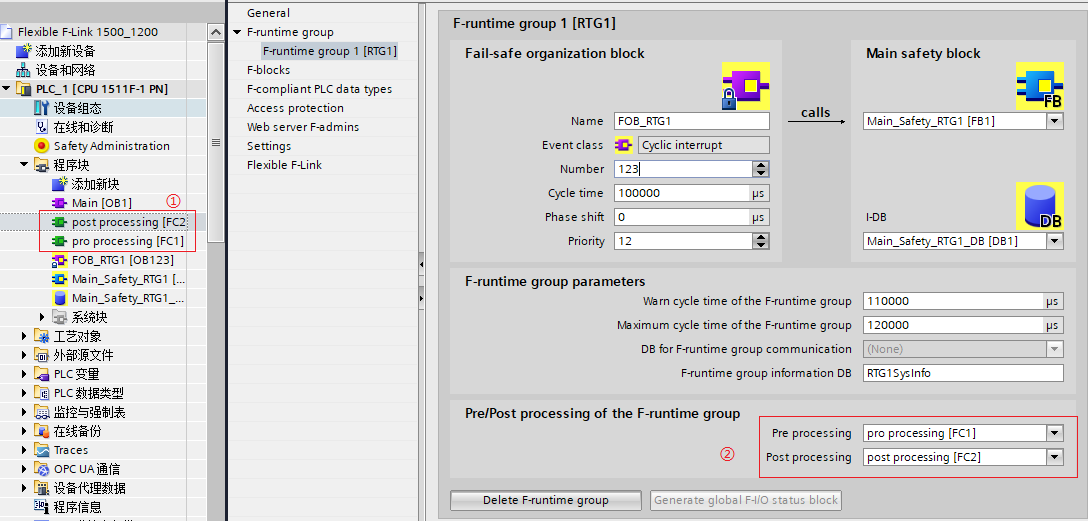
Task: Open the Pre processing dropdown
Action: coord(1054,433)
